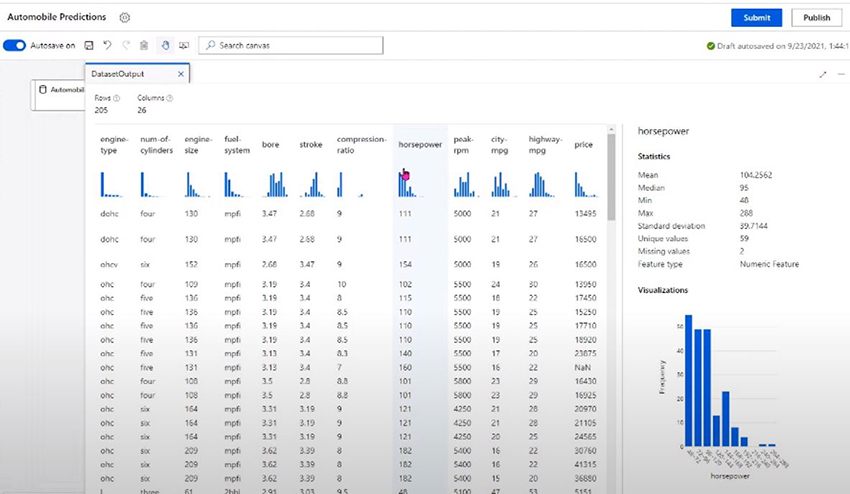Click the Columns info icon
Viewport: 850px width, 494px height.
pyautogui.click(x=169, y=98)
